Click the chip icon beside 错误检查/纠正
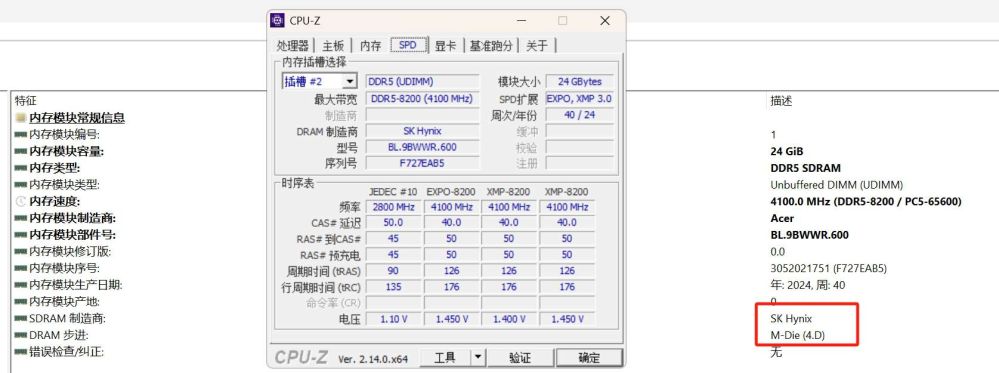Image resolution: width=999 pixels, height=373 pixels. pyautogui.click(x=21, y=352)
